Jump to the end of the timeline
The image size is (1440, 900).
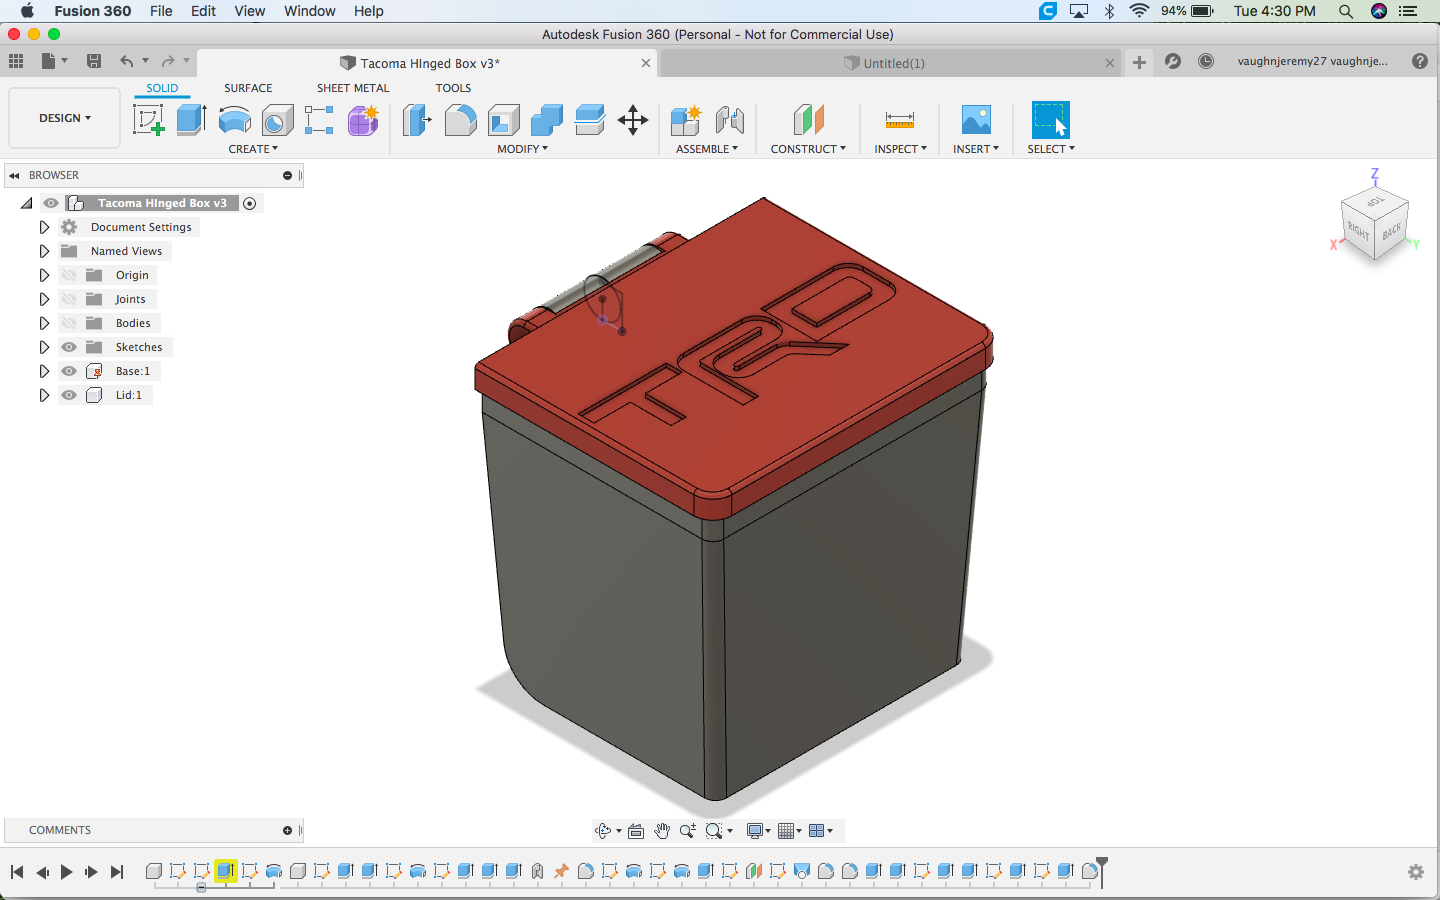pos(117,872)
